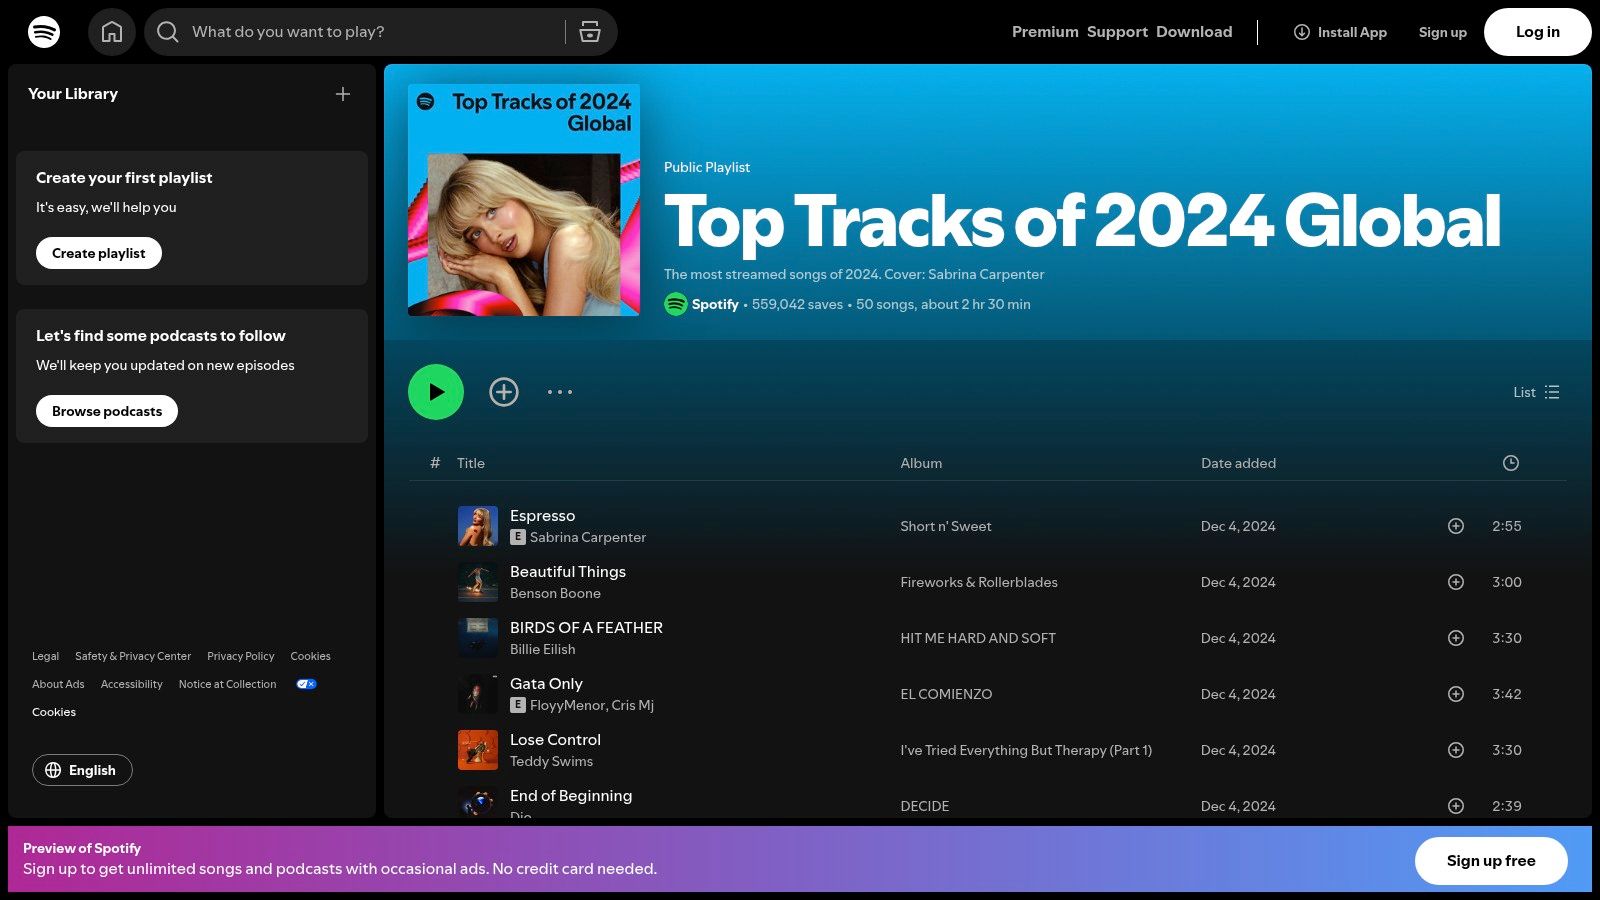The image size is (1600, 900).
Task: Open Privacy Policy footer link
Action: tap(241, 656)
